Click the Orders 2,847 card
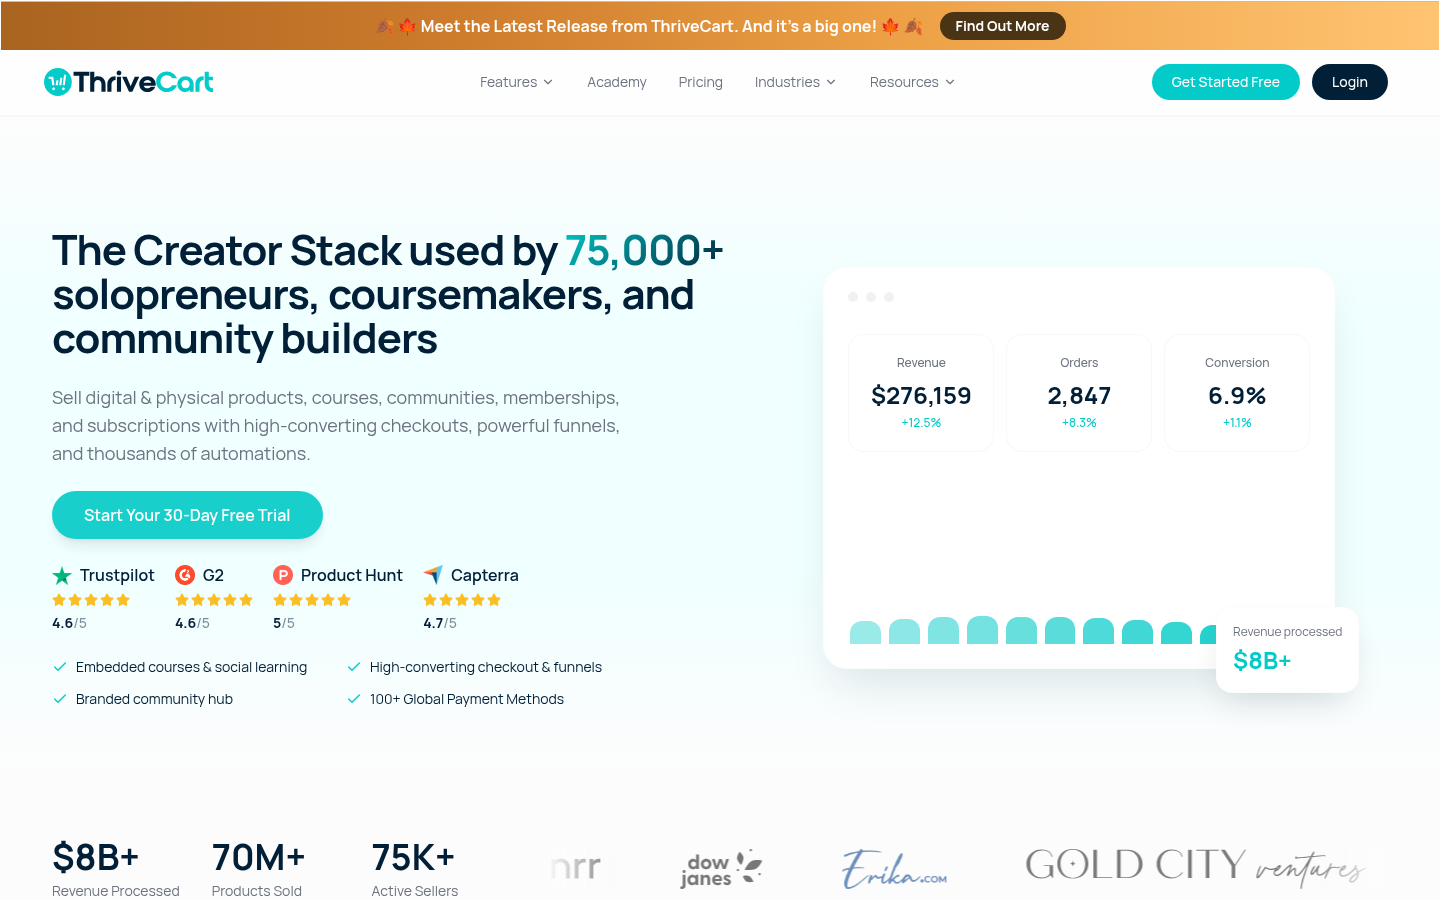Viewport: 1440px width, 900px height. pyautogui.click(x=1079, y=393)
